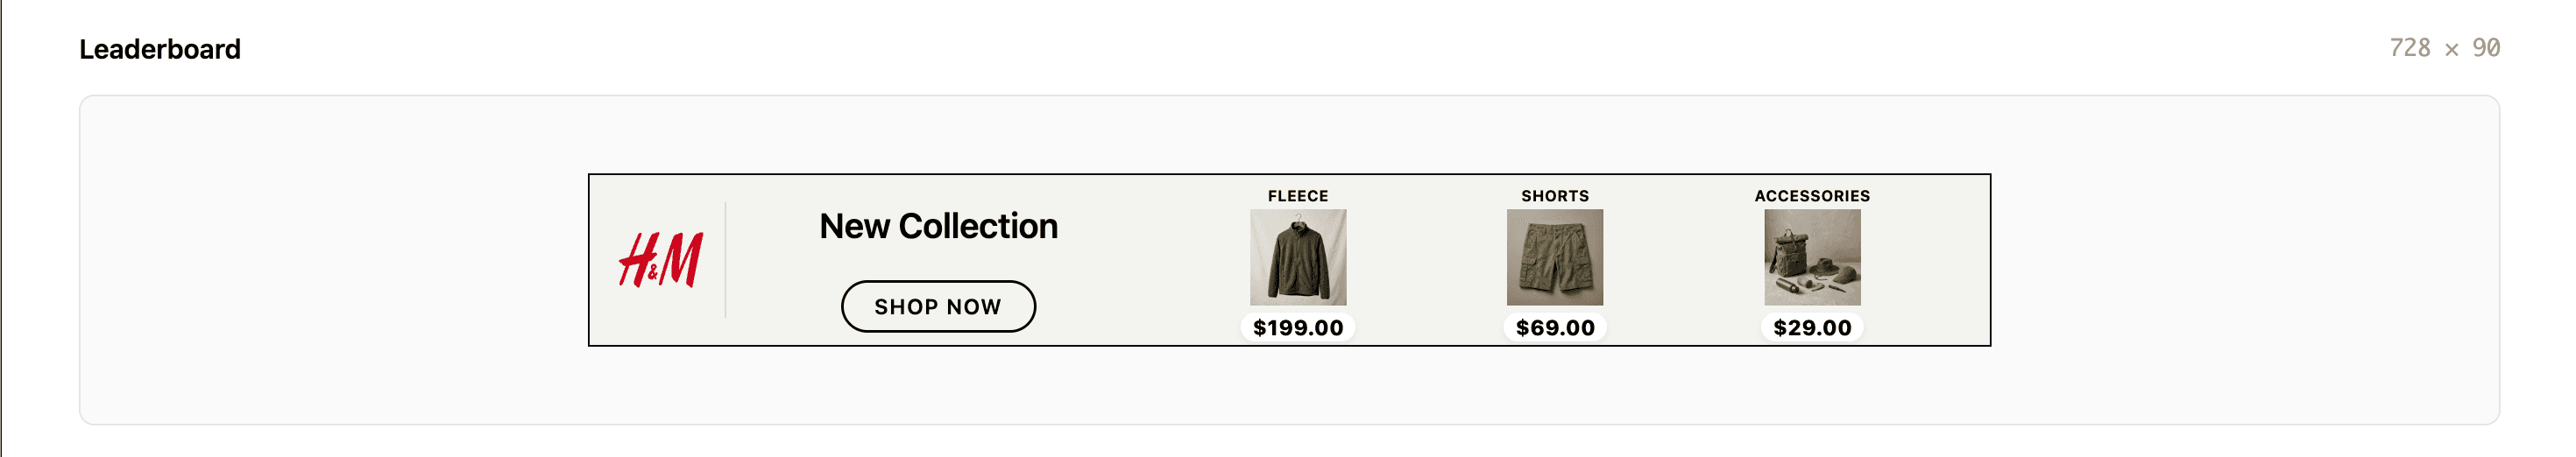The width and height of the screenshot is (2576, 457).
Task: Click empty preview area right of the banner
Action: click(x=2240, y=260)
